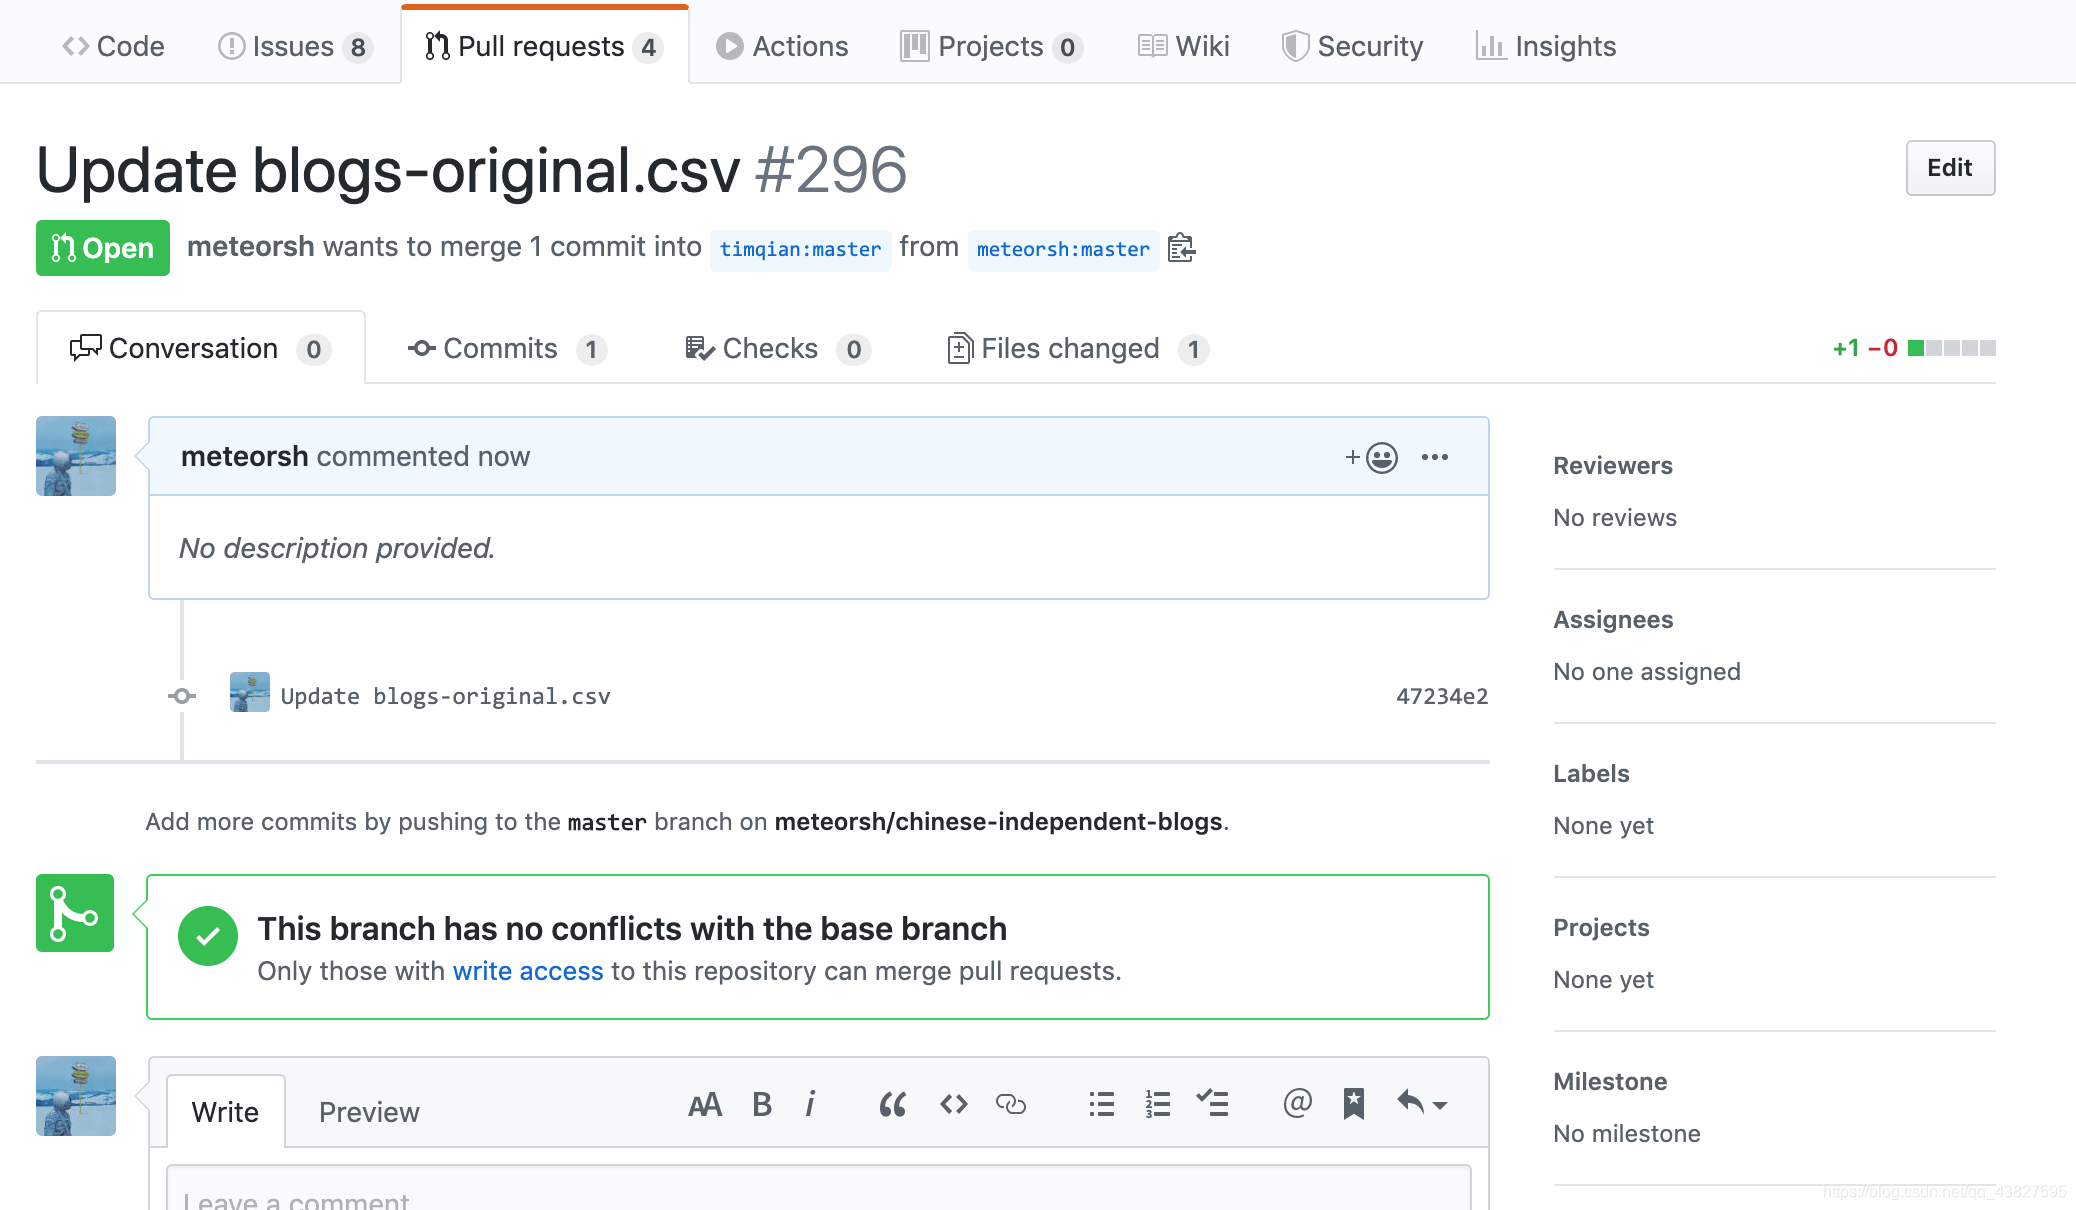Image resolution: width=2076 pixels, height=1210 pixels.
Task: Add a link with the chain icon
Action: [x=1011, y=1104]
